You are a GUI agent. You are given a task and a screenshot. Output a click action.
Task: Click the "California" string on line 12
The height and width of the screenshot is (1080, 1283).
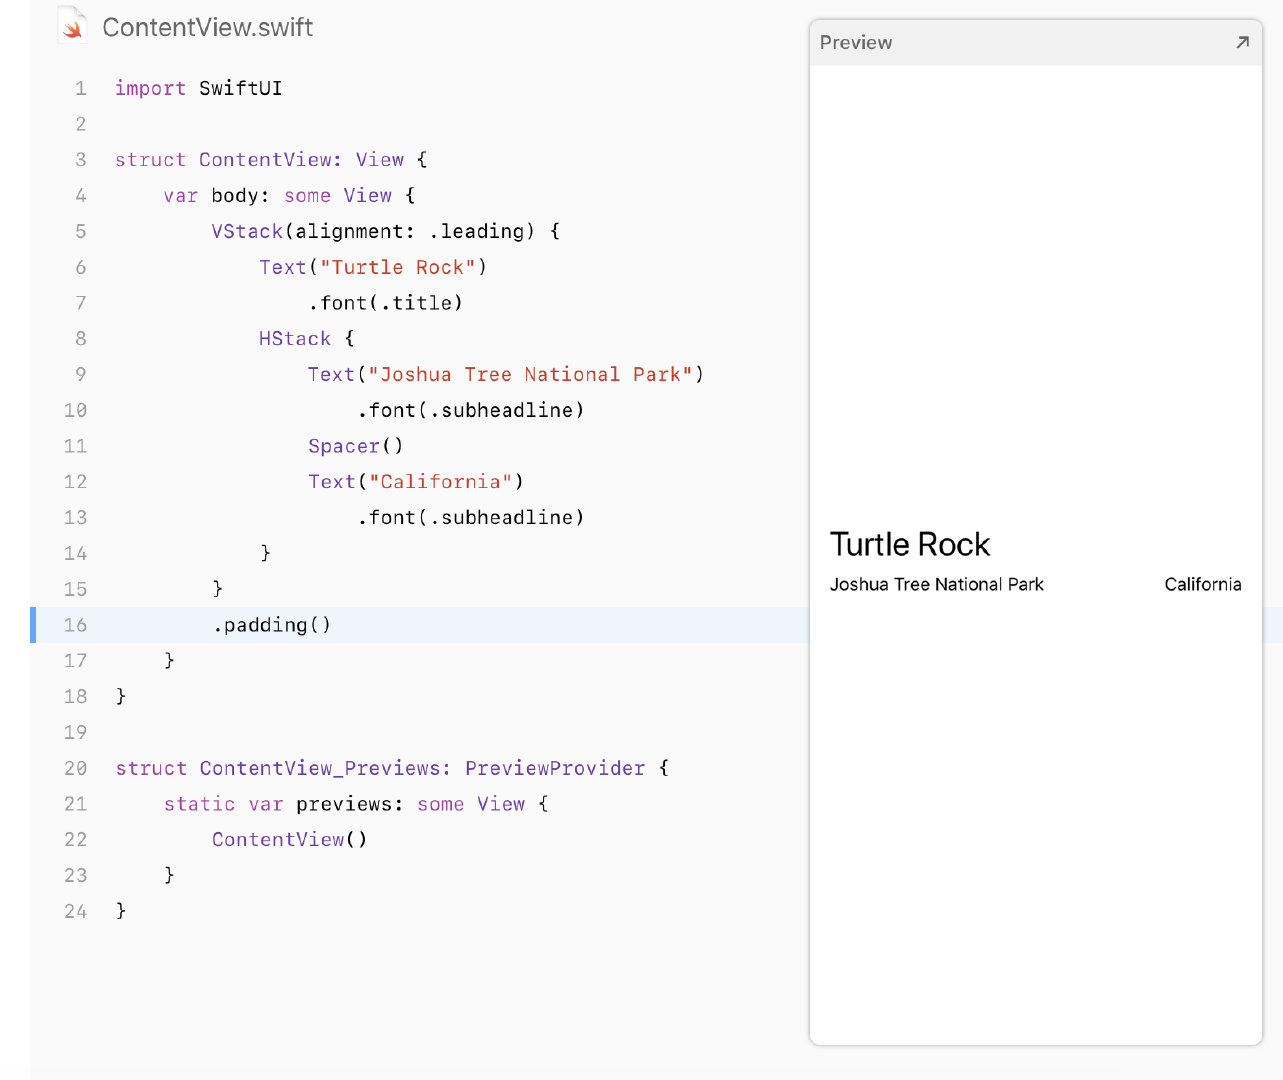click(440, 482)
